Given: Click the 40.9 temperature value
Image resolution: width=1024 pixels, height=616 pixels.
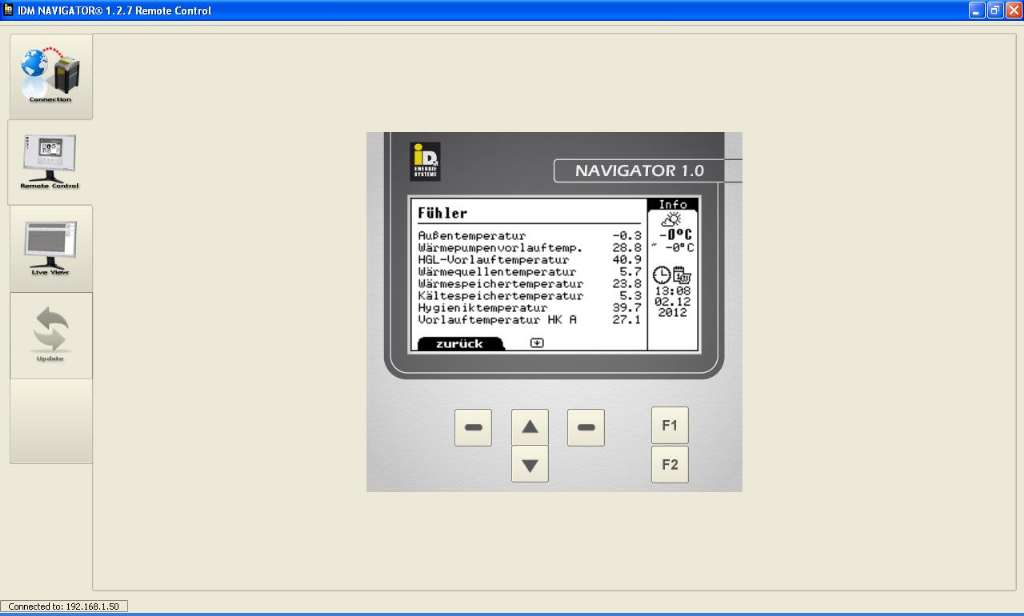Looking at the screenshot, I should tap(627, 259).
